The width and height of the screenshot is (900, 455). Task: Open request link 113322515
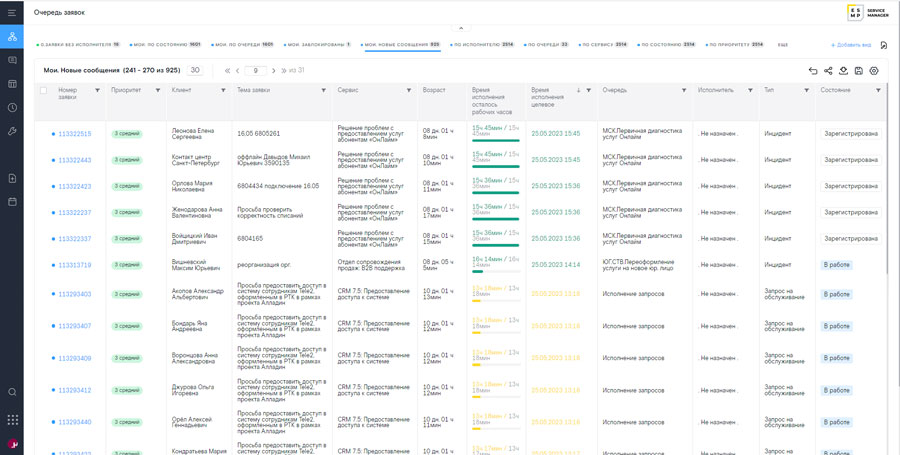point(75,134)
